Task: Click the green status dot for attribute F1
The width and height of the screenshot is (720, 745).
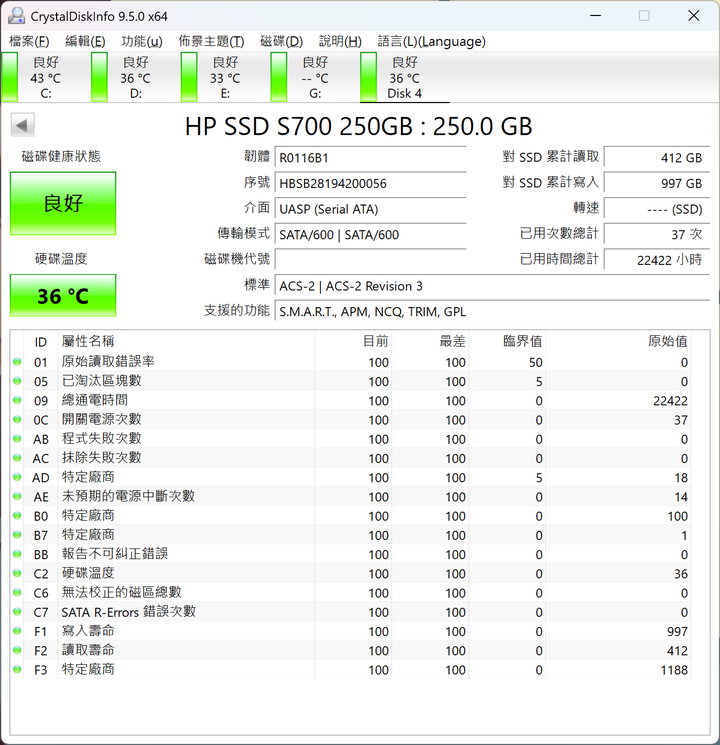Action: tap(17, 631)
